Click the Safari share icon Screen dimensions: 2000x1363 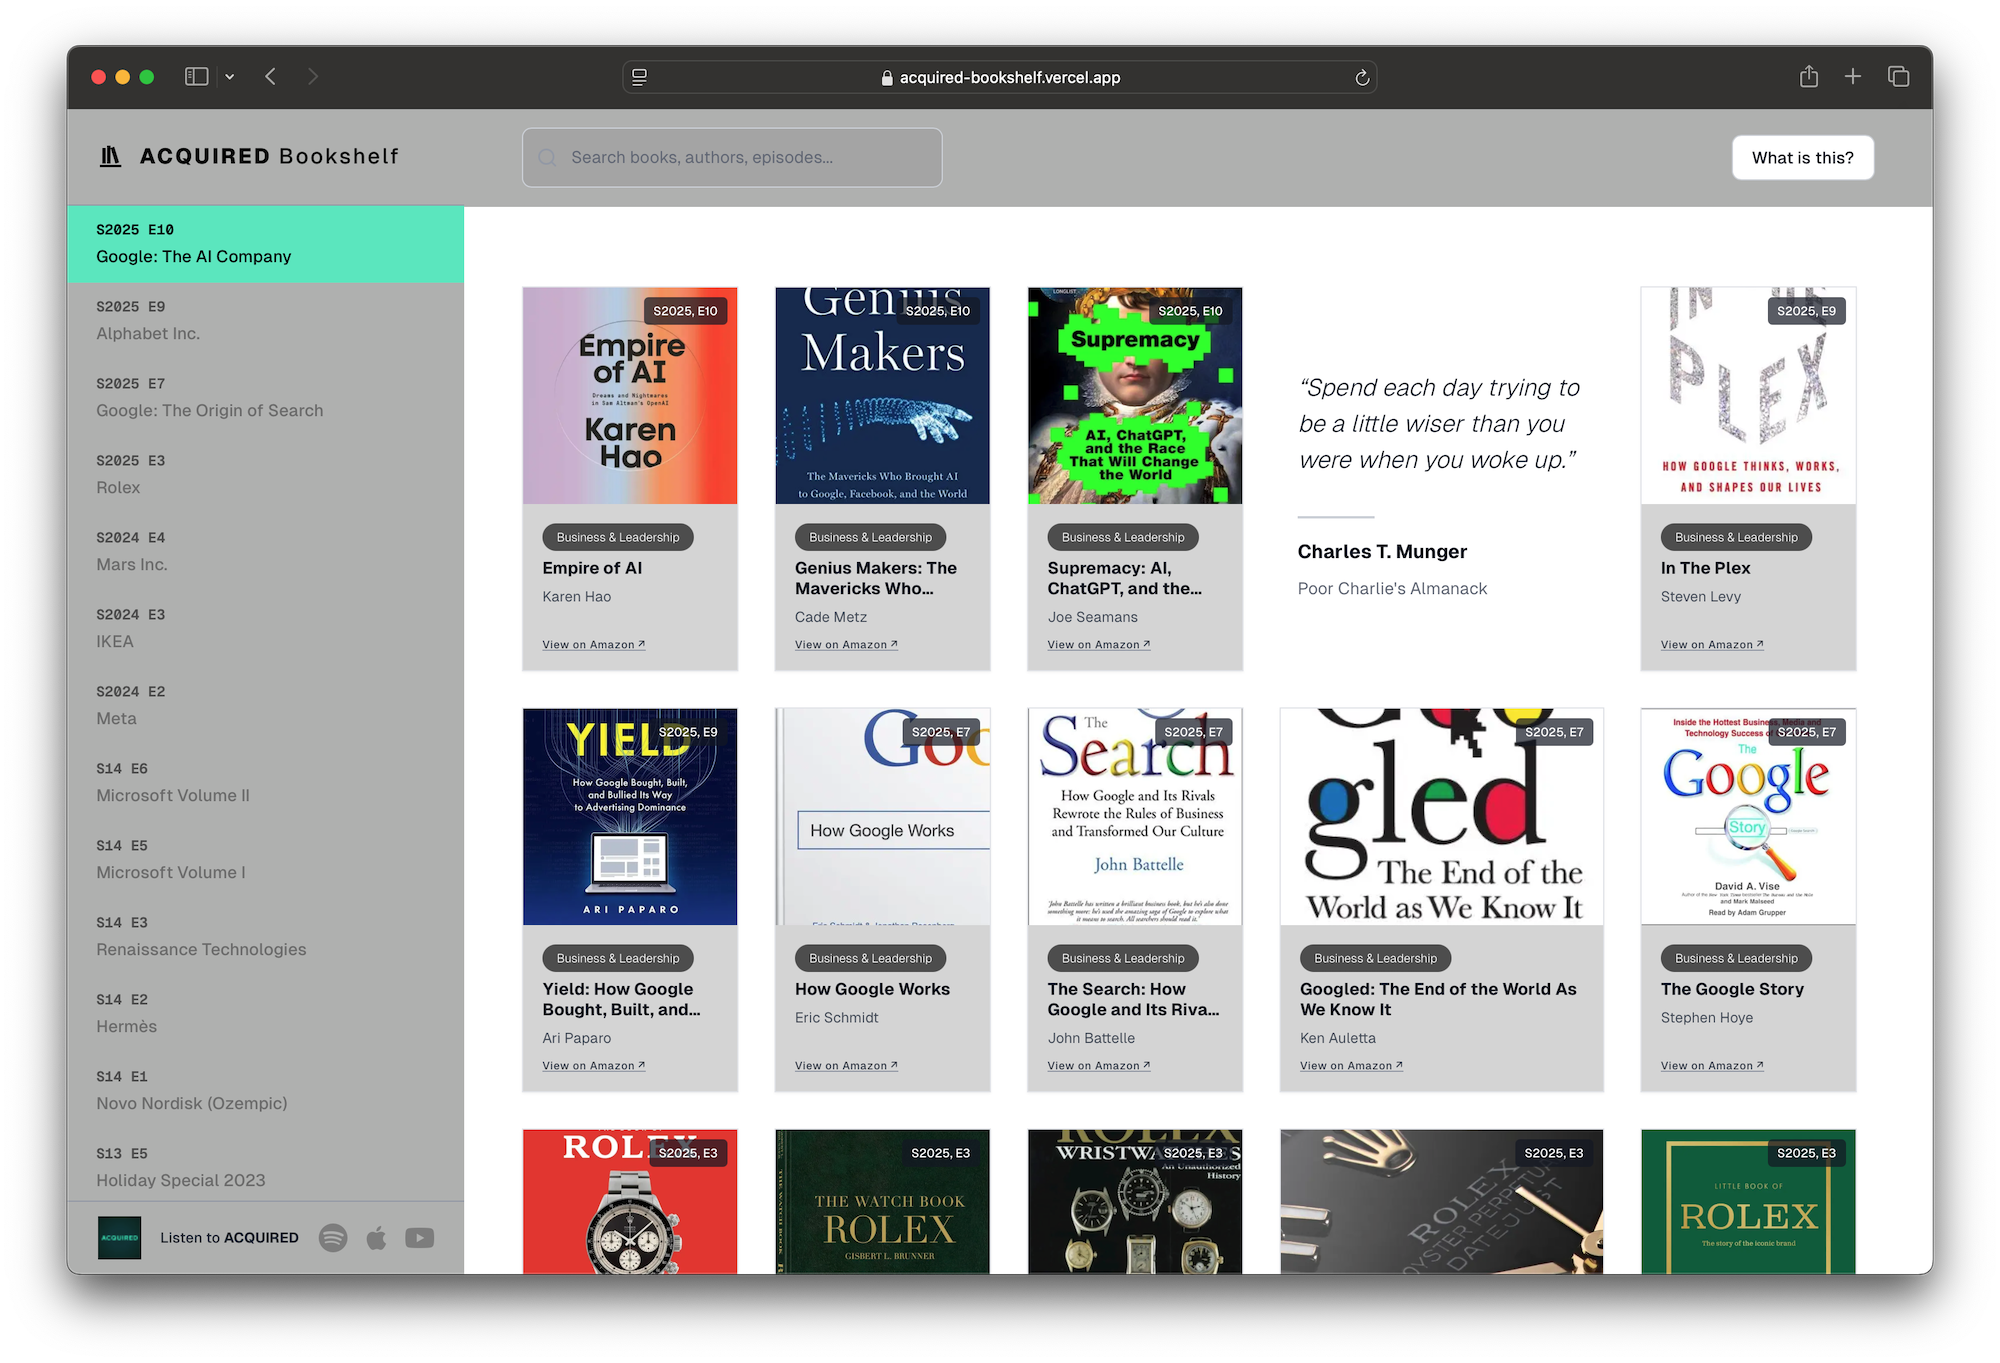pos(1809,77)
